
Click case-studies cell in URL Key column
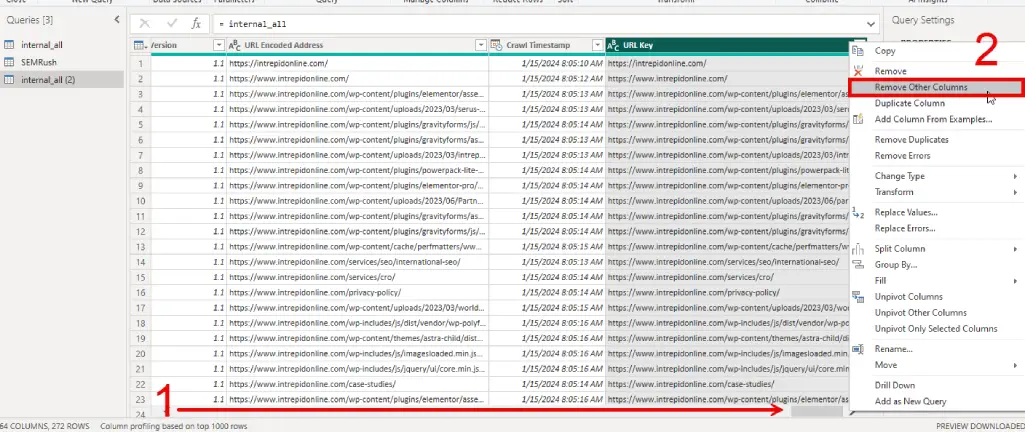click(727, 384)
